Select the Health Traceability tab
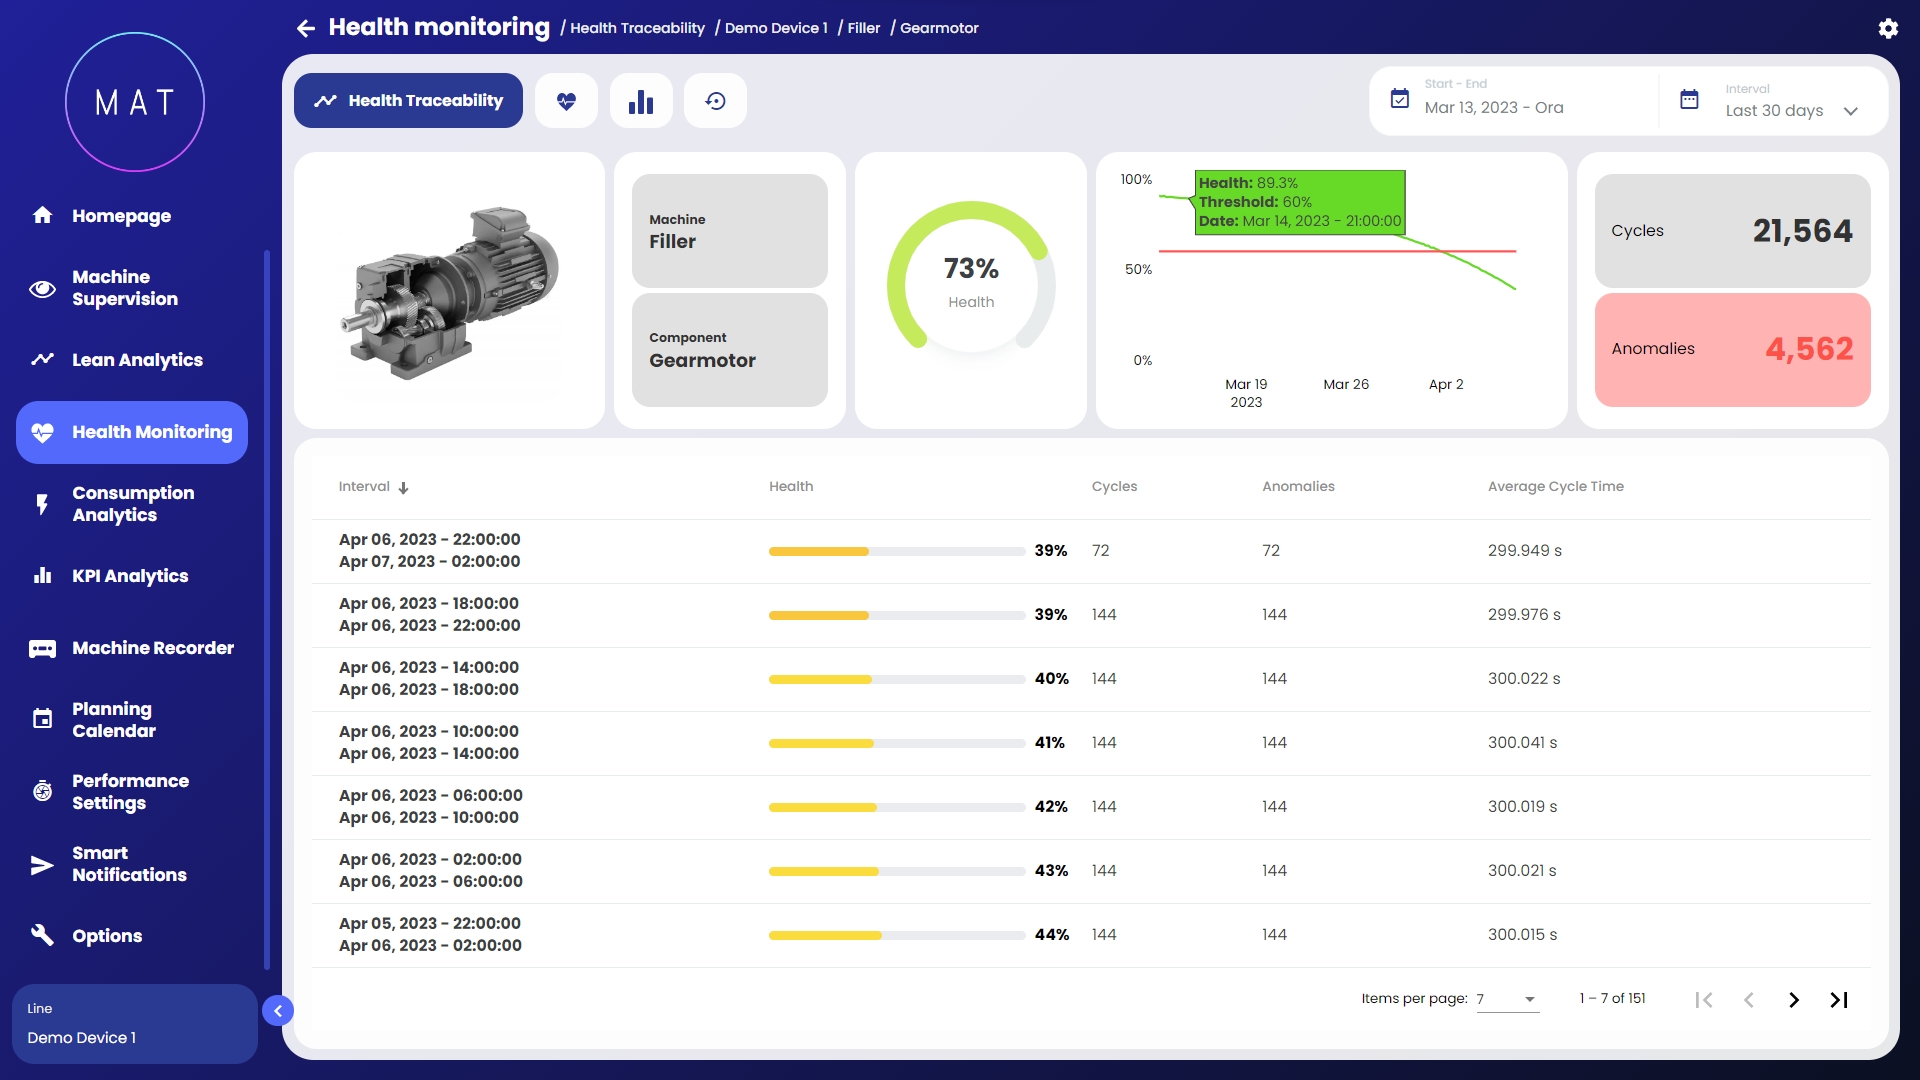The width and height of the screenshot is (1920, 1080). click(x=408, y=101)
